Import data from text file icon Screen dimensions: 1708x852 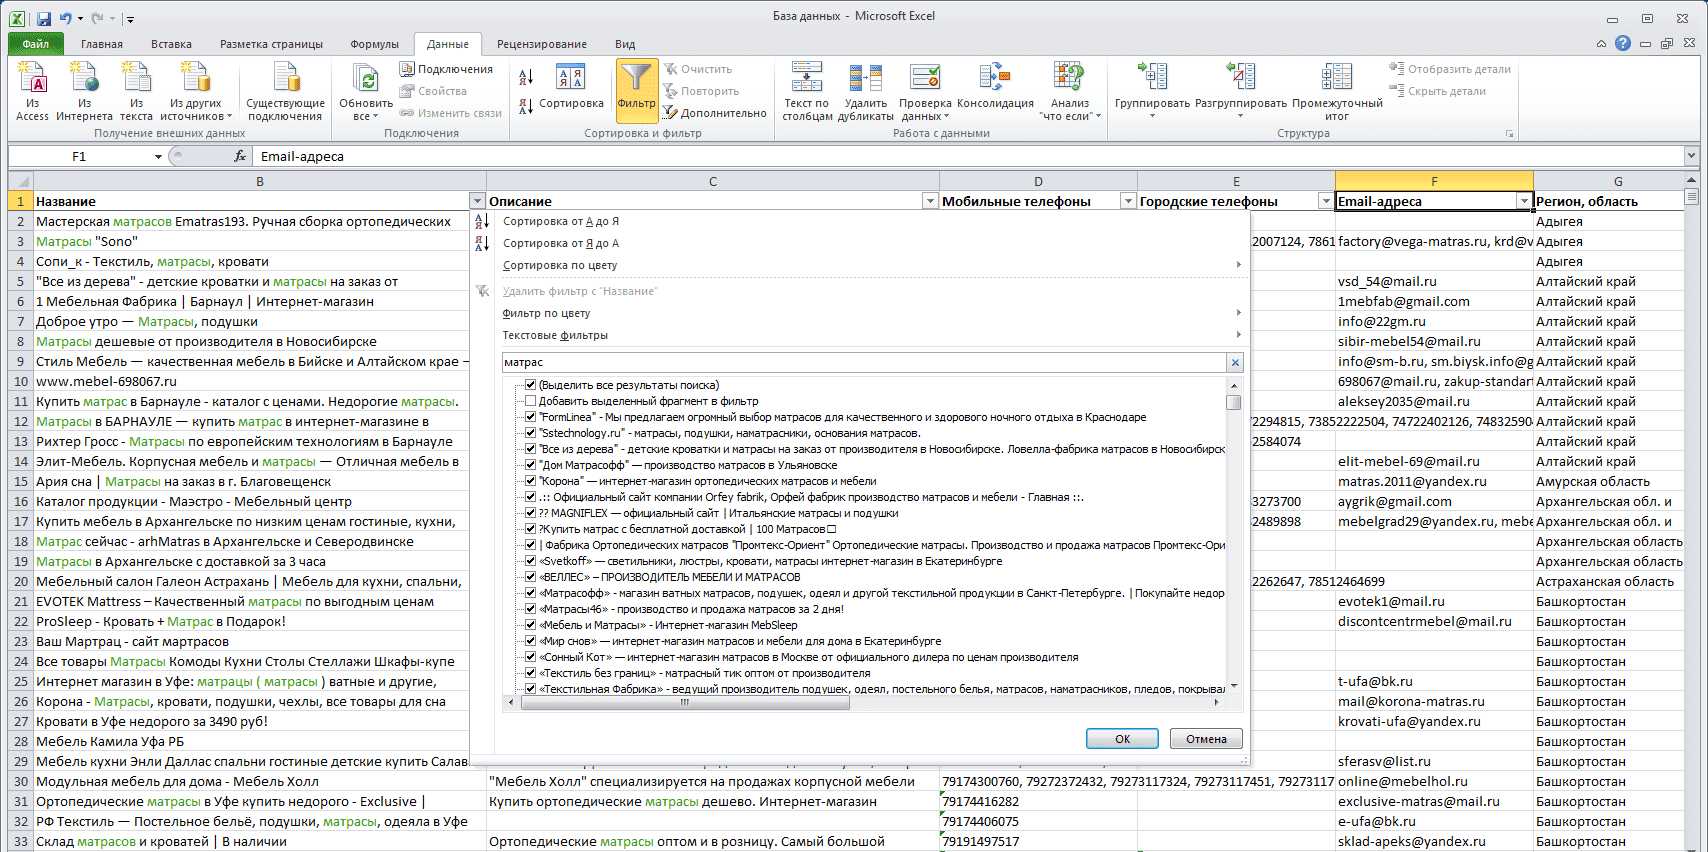pos(136,91)
